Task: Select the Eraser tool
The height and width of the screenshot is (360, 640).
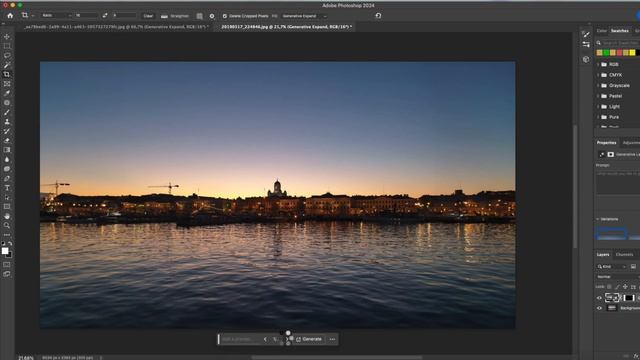Action: click(7, 140)
